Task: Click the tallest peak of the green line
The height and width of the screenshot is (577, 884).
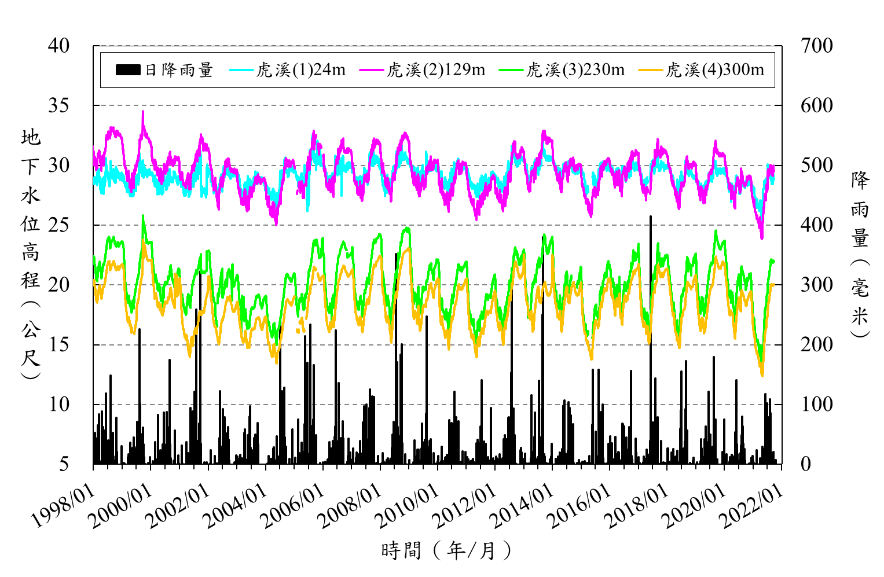Action: point(143,217)
